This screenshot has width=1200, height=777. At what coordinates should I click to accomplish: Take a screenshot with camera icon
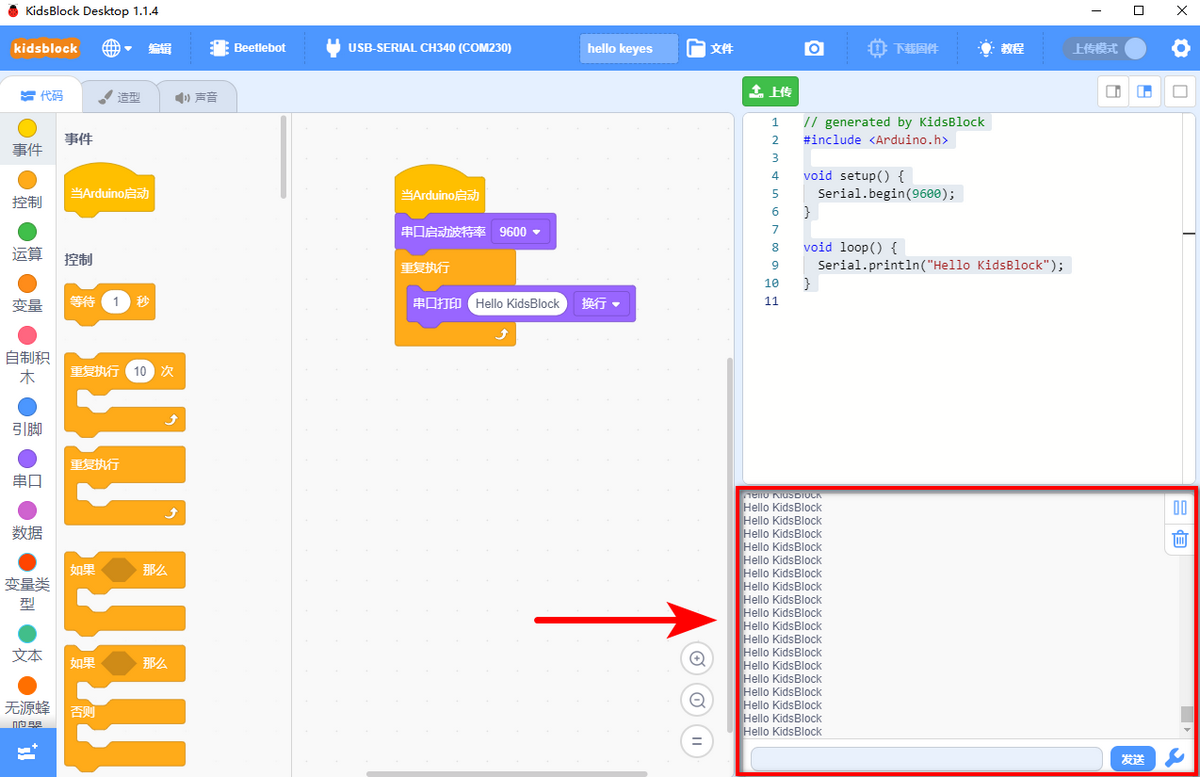pos(815,48)
